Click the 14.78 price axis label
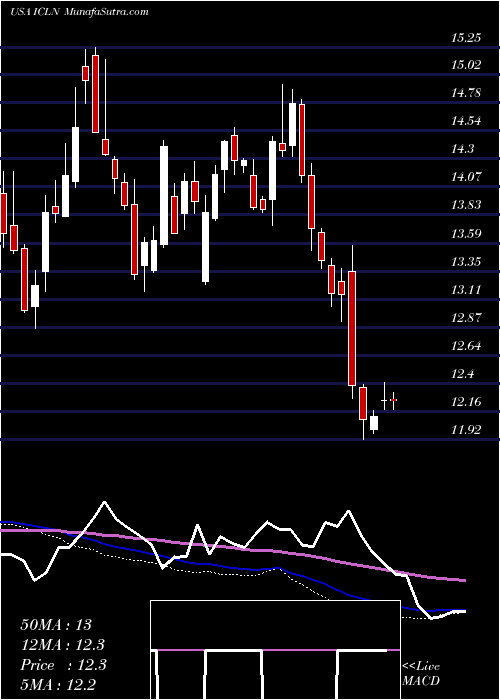The width and height of the screenshot is (500, 700). 466,93
